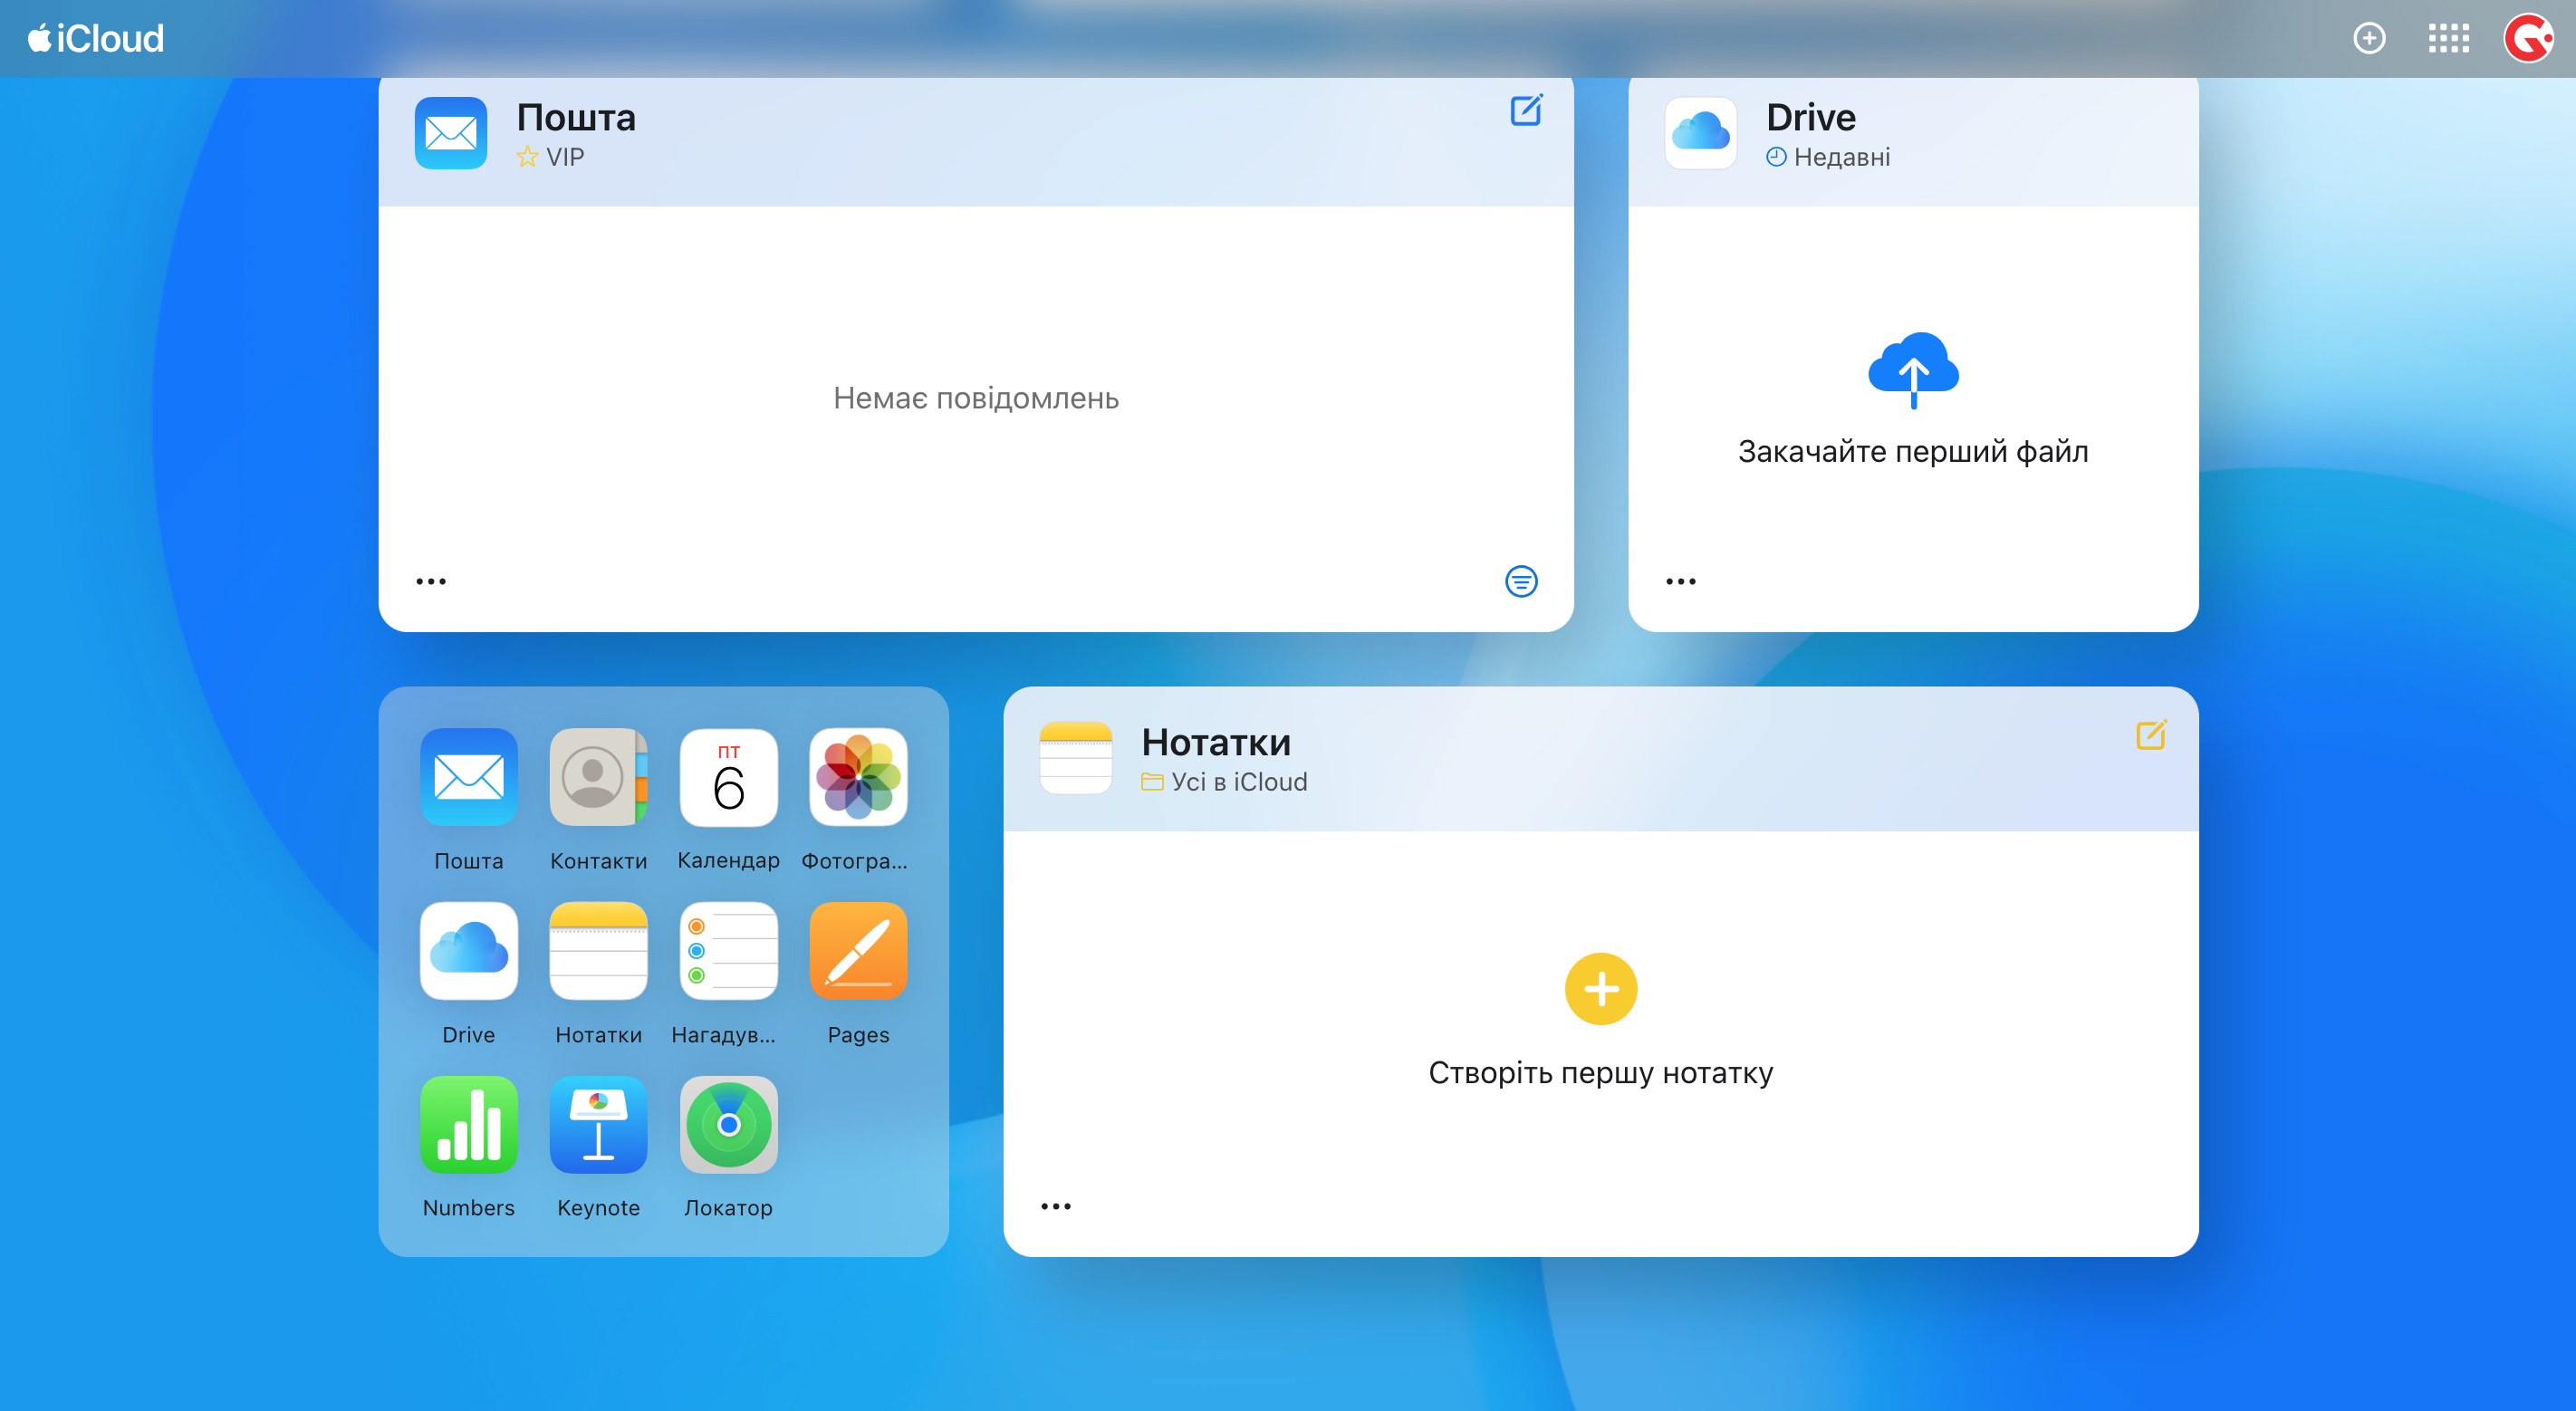Click the mail filter icon in Пошта widget
Image resolution: width=2576 pixels, height=1411 pixels.
tap(1521, 581)
